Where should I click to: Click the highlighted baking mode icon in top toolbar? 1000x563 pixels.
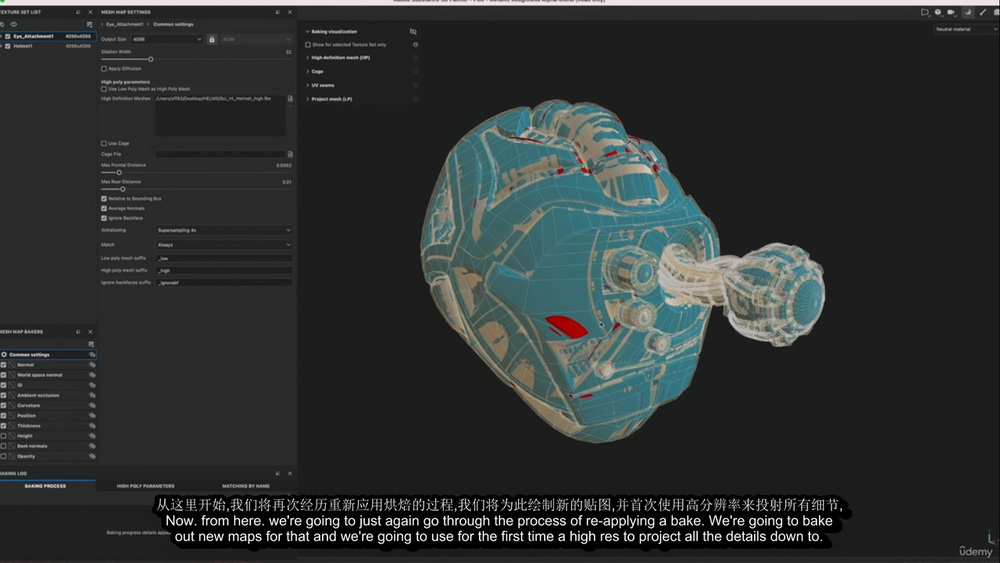click(967, 12)
